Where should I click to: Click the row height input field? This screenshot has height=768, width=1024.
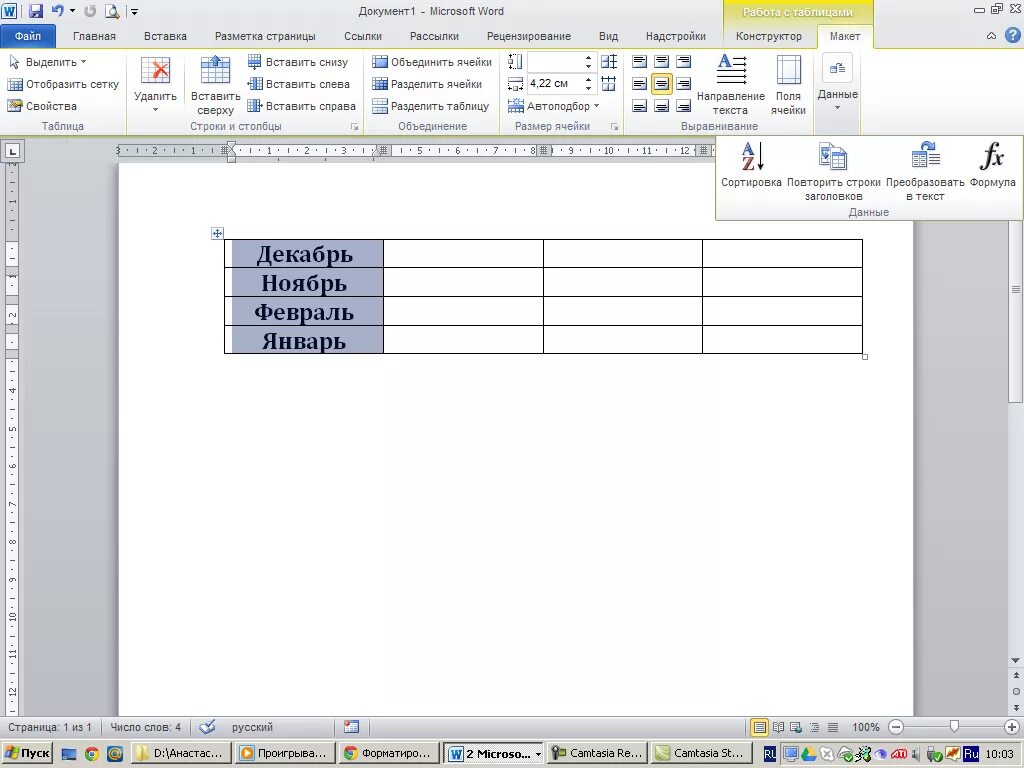(555, 62)
